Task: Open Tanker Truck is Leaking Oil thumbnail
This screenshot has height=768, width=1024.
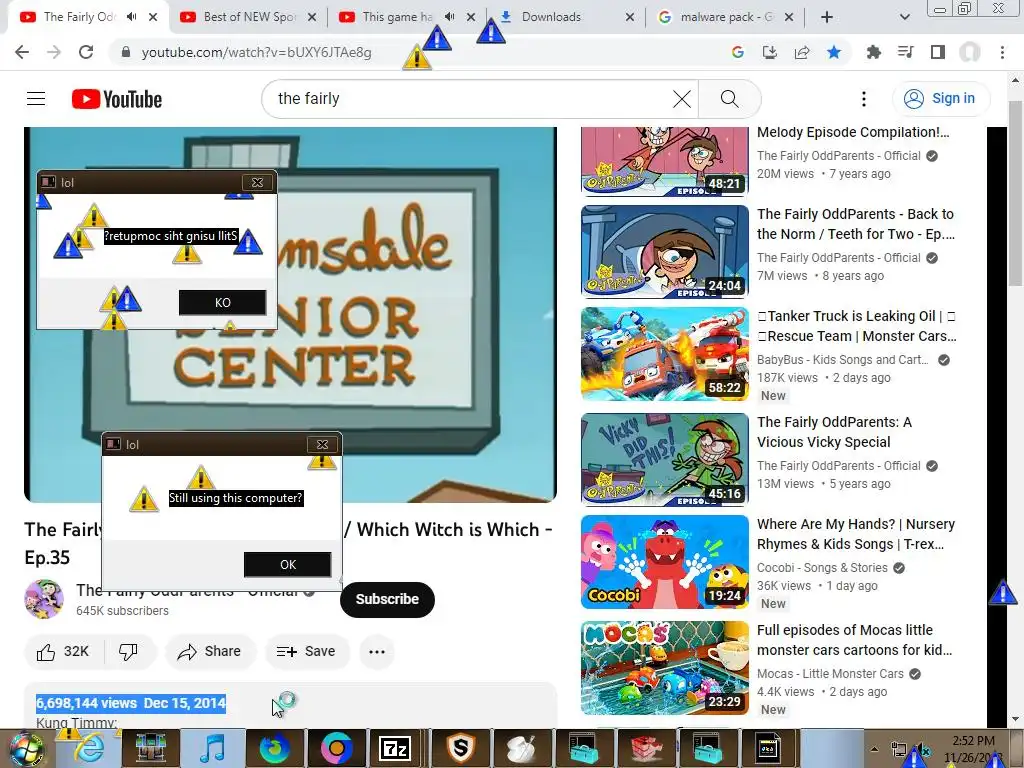Action: click(x=665, y=354)
